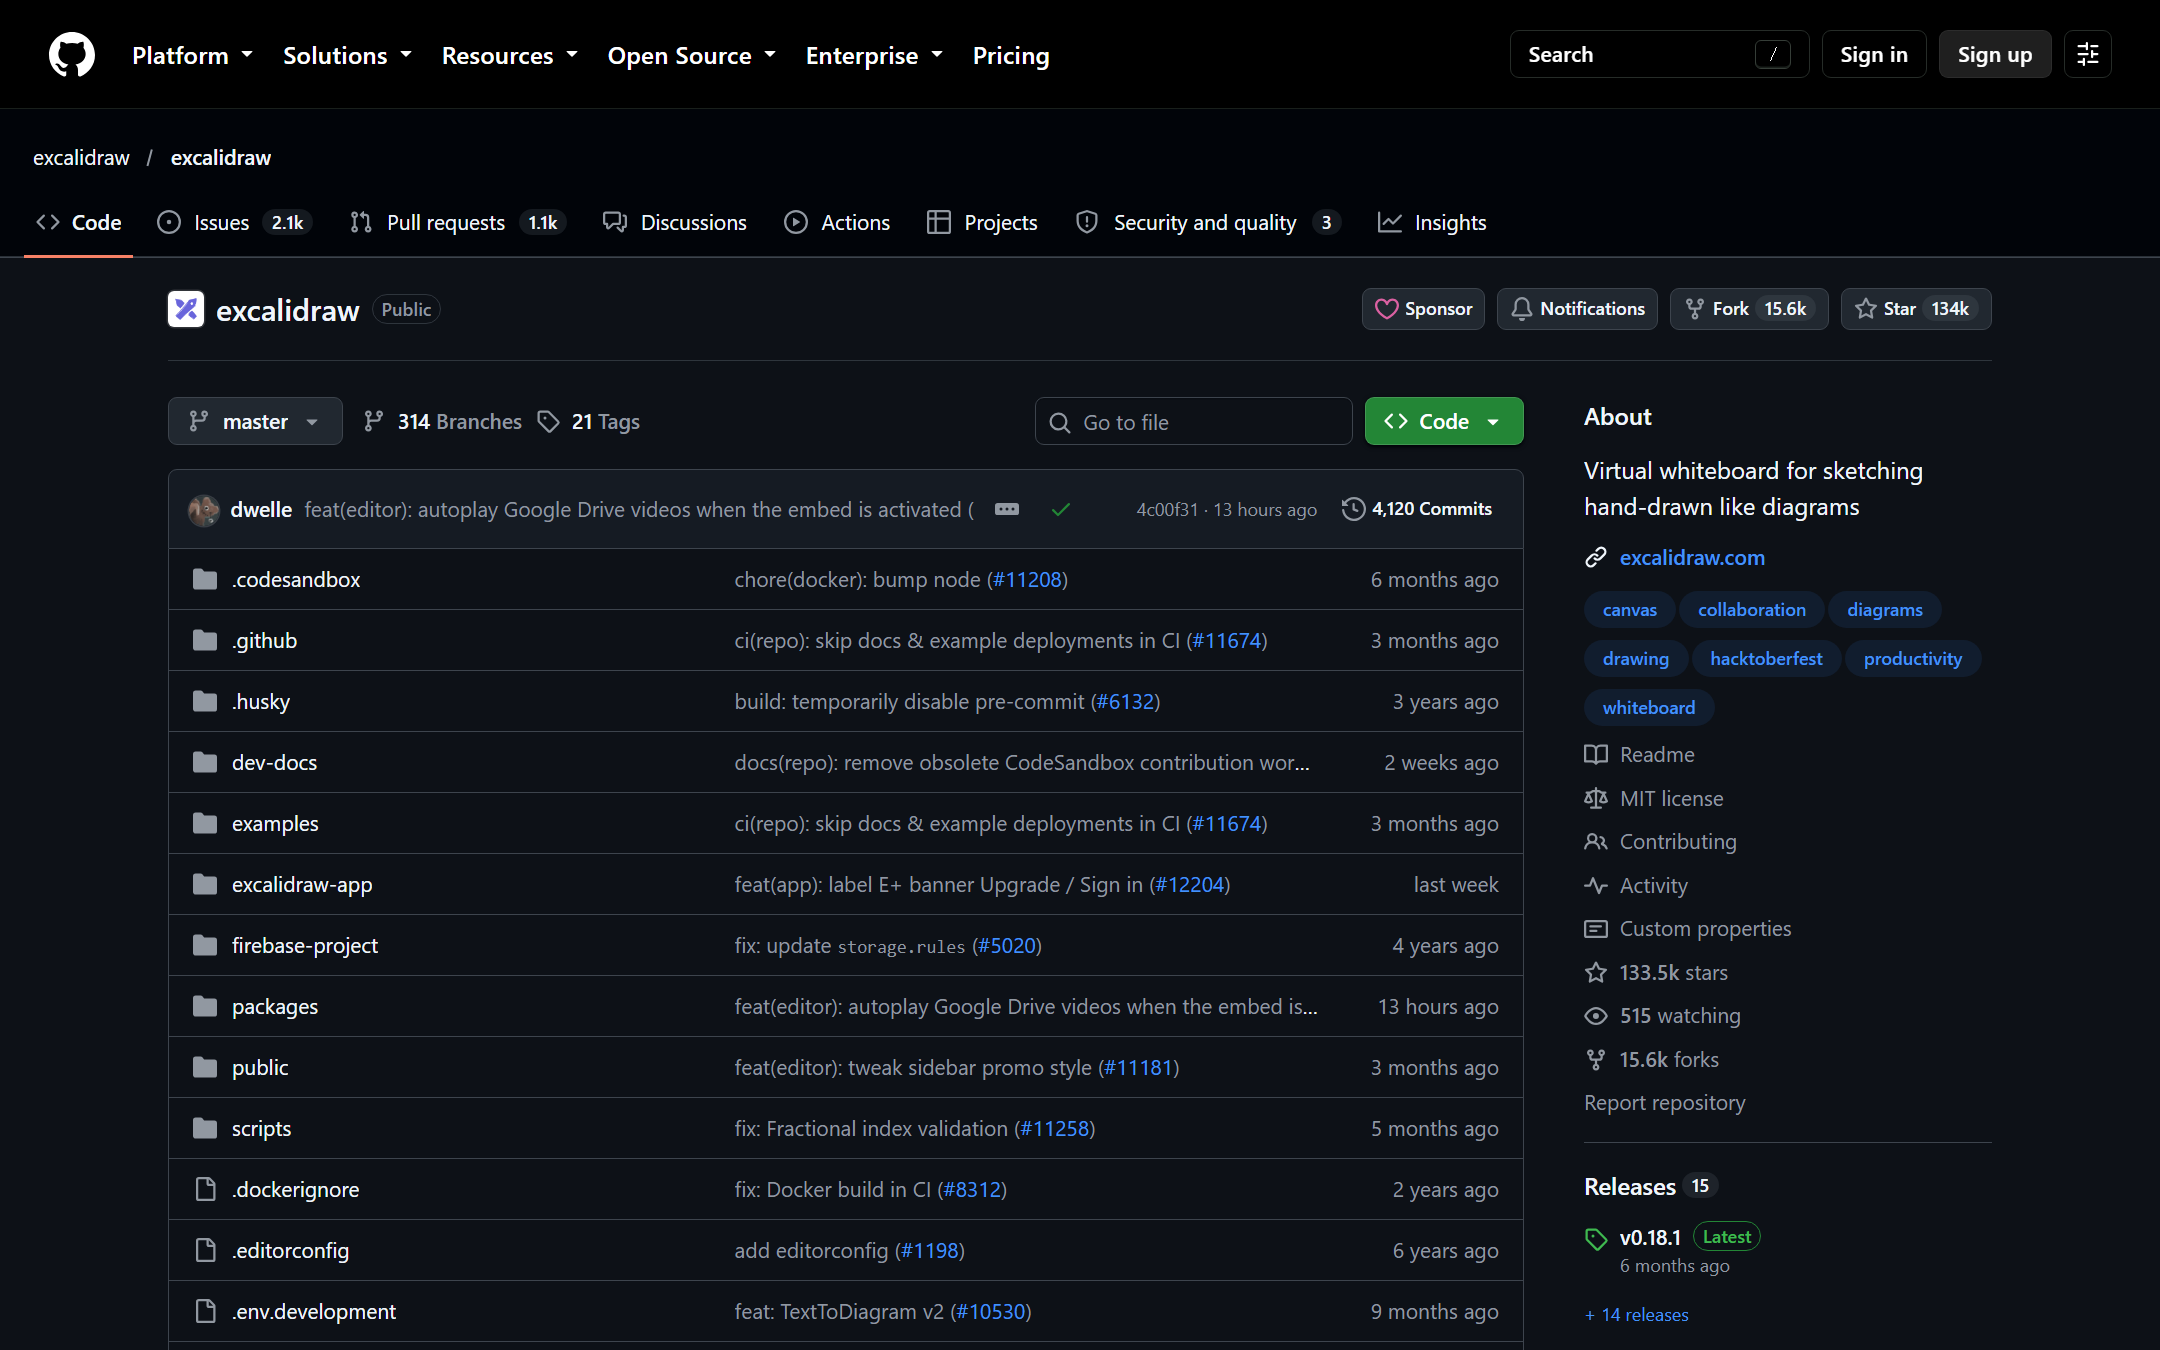The image size is (2160, 1350).
Task: Open the appearance settings icon beside Sign up
Action: point(2088,54)
